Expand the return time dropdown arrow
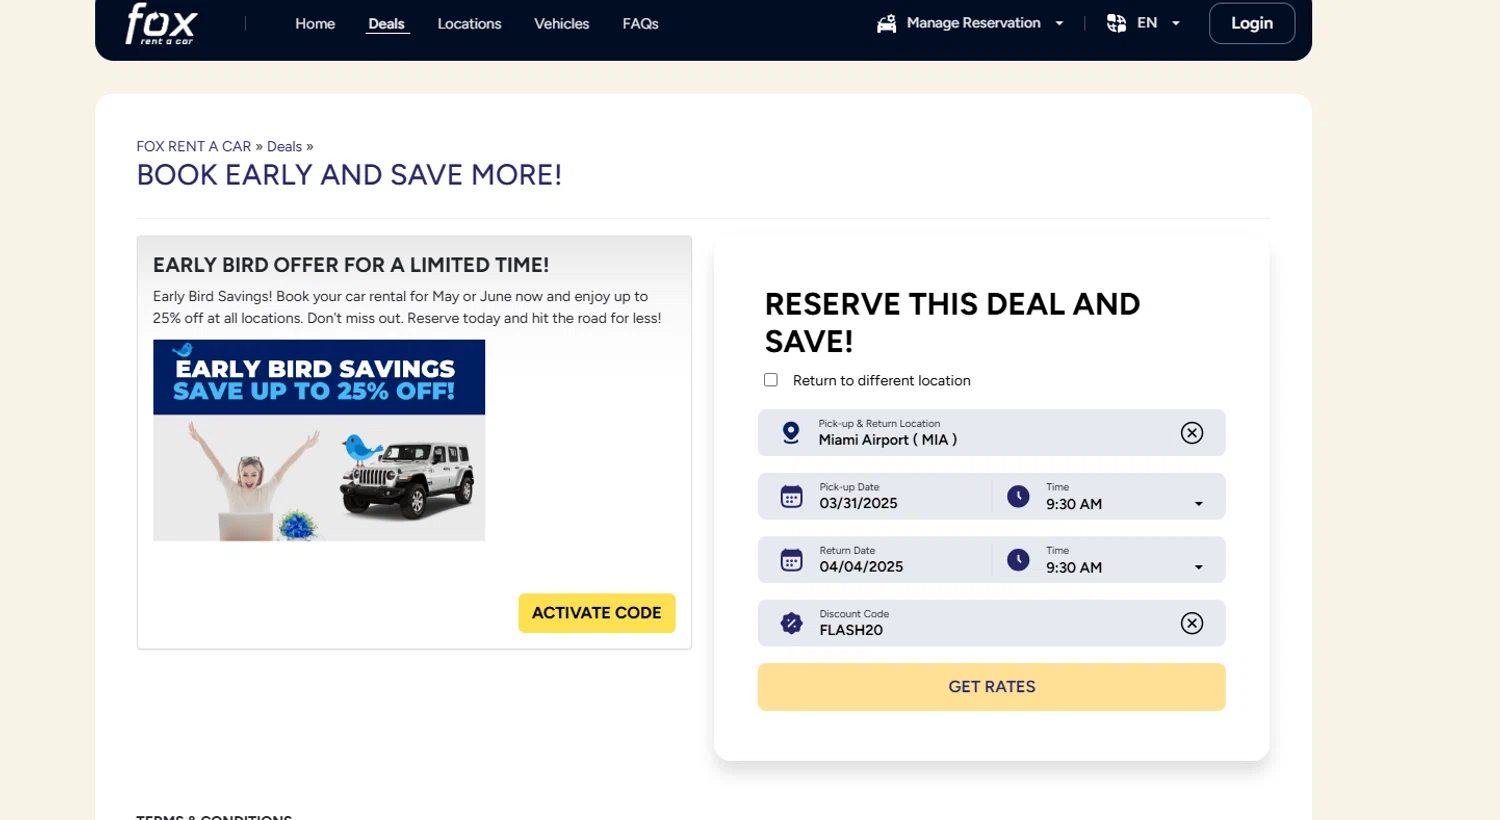The image size is (1500, 820). tap(1198, 568)
